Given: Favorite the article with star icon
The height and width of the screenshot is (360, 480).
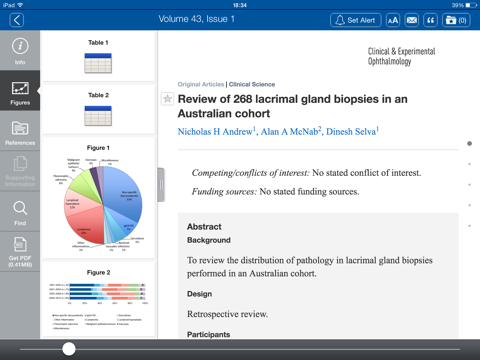Looking at the screenshot, I should pos(167,99).
